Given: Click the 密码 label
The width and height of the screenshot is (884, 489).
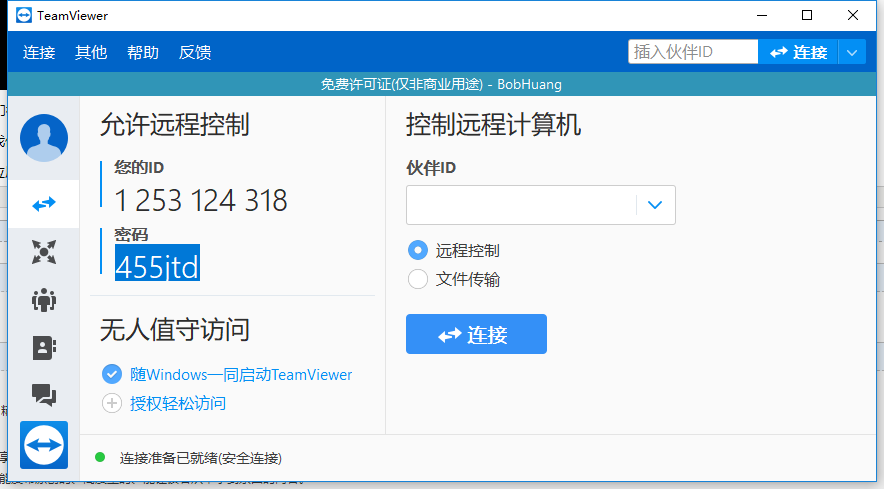Looking at the screenshot, I should (131, 234).
